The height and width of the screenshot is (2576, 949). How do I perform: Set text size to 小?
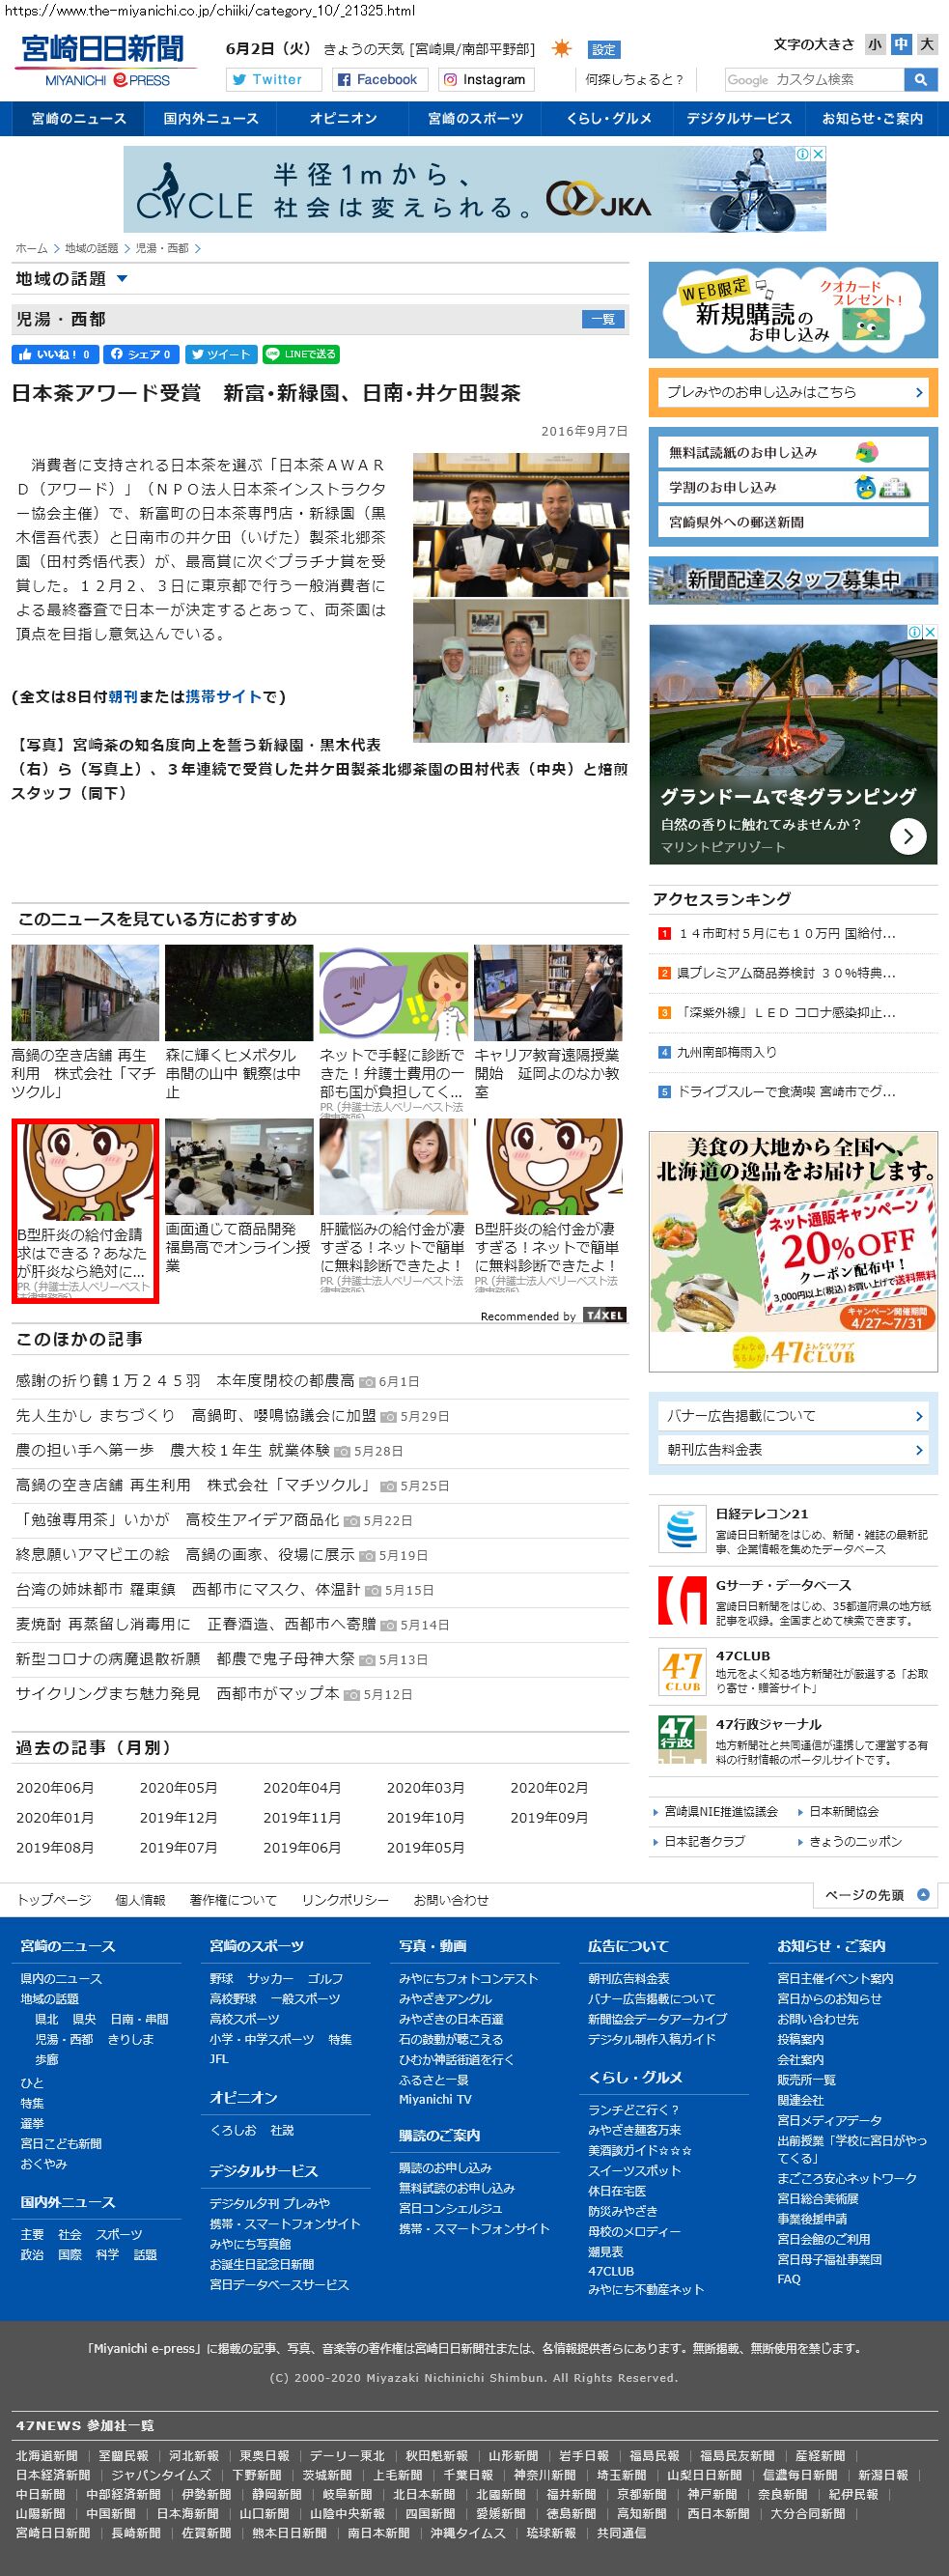click(x=875, y=44)
